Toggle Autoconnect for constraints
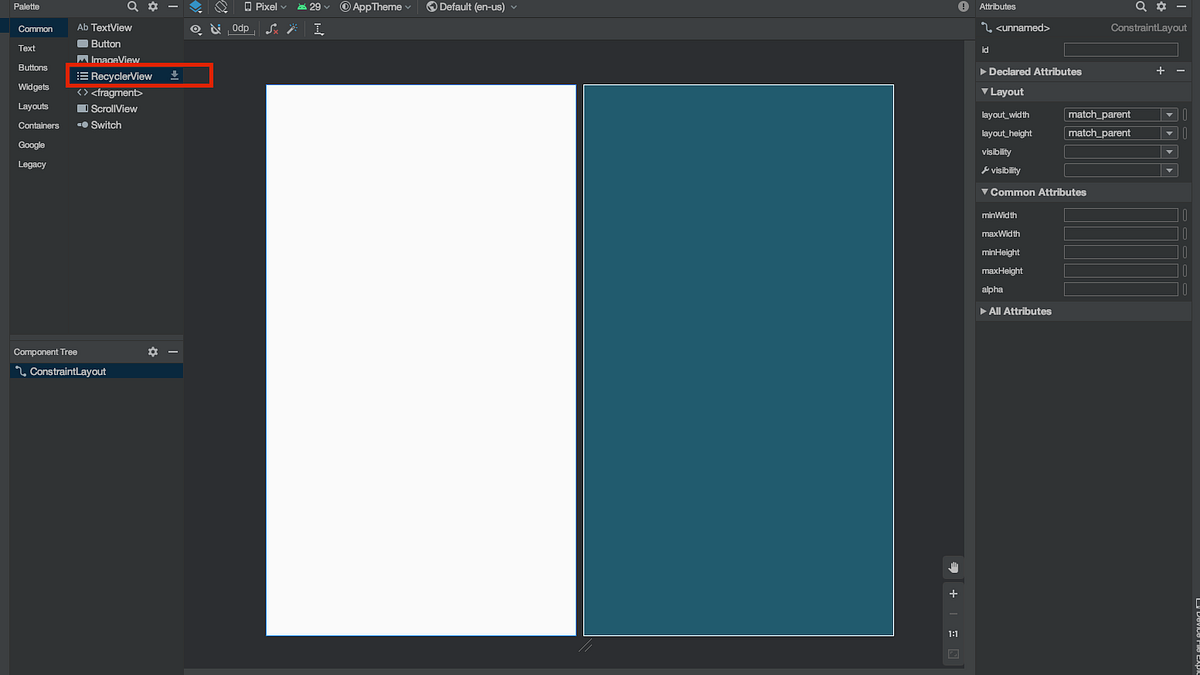The width and height of the screenshot is (1200, 675). [x=216, y=29]
